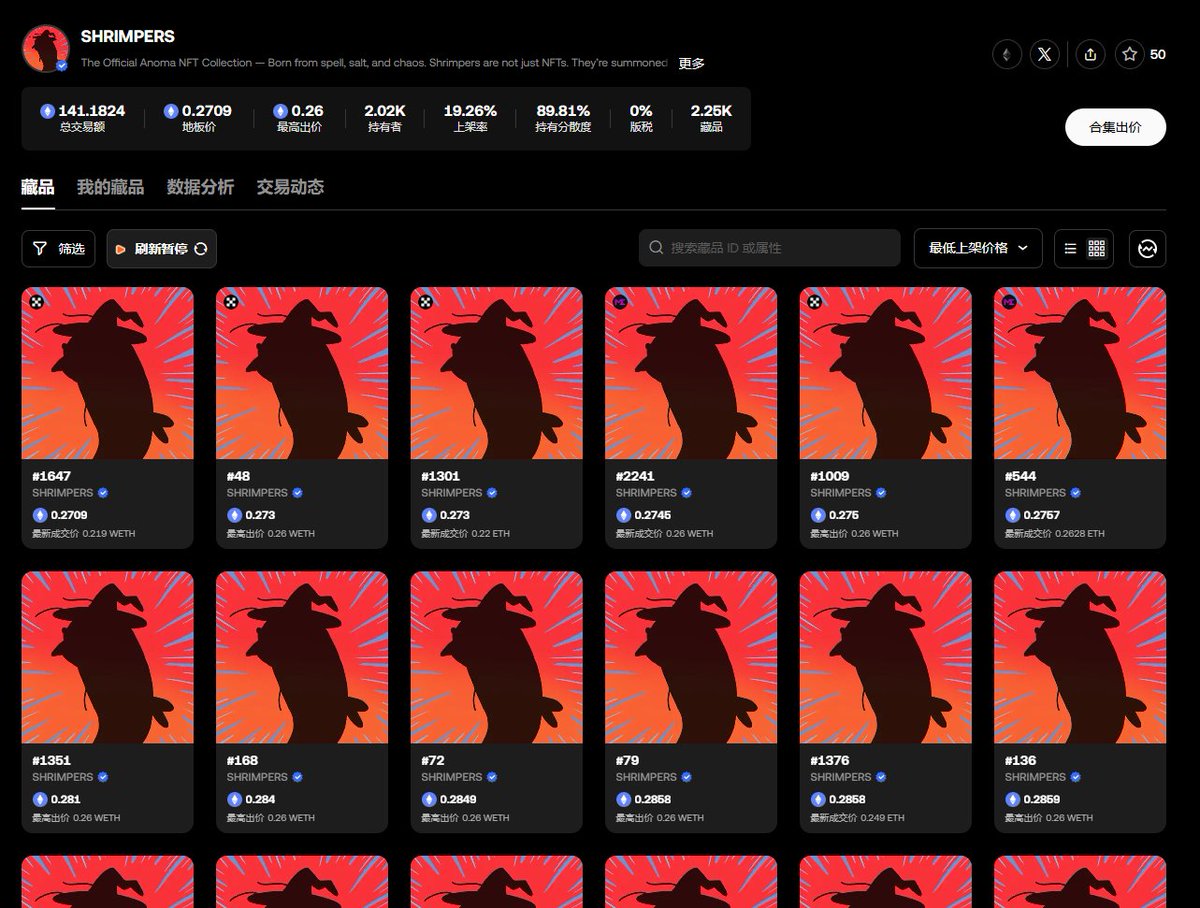Screen dimensions: 1200x908
Task: Click the SHRIMPERS collection title
Action: click(x=128, y=36)
